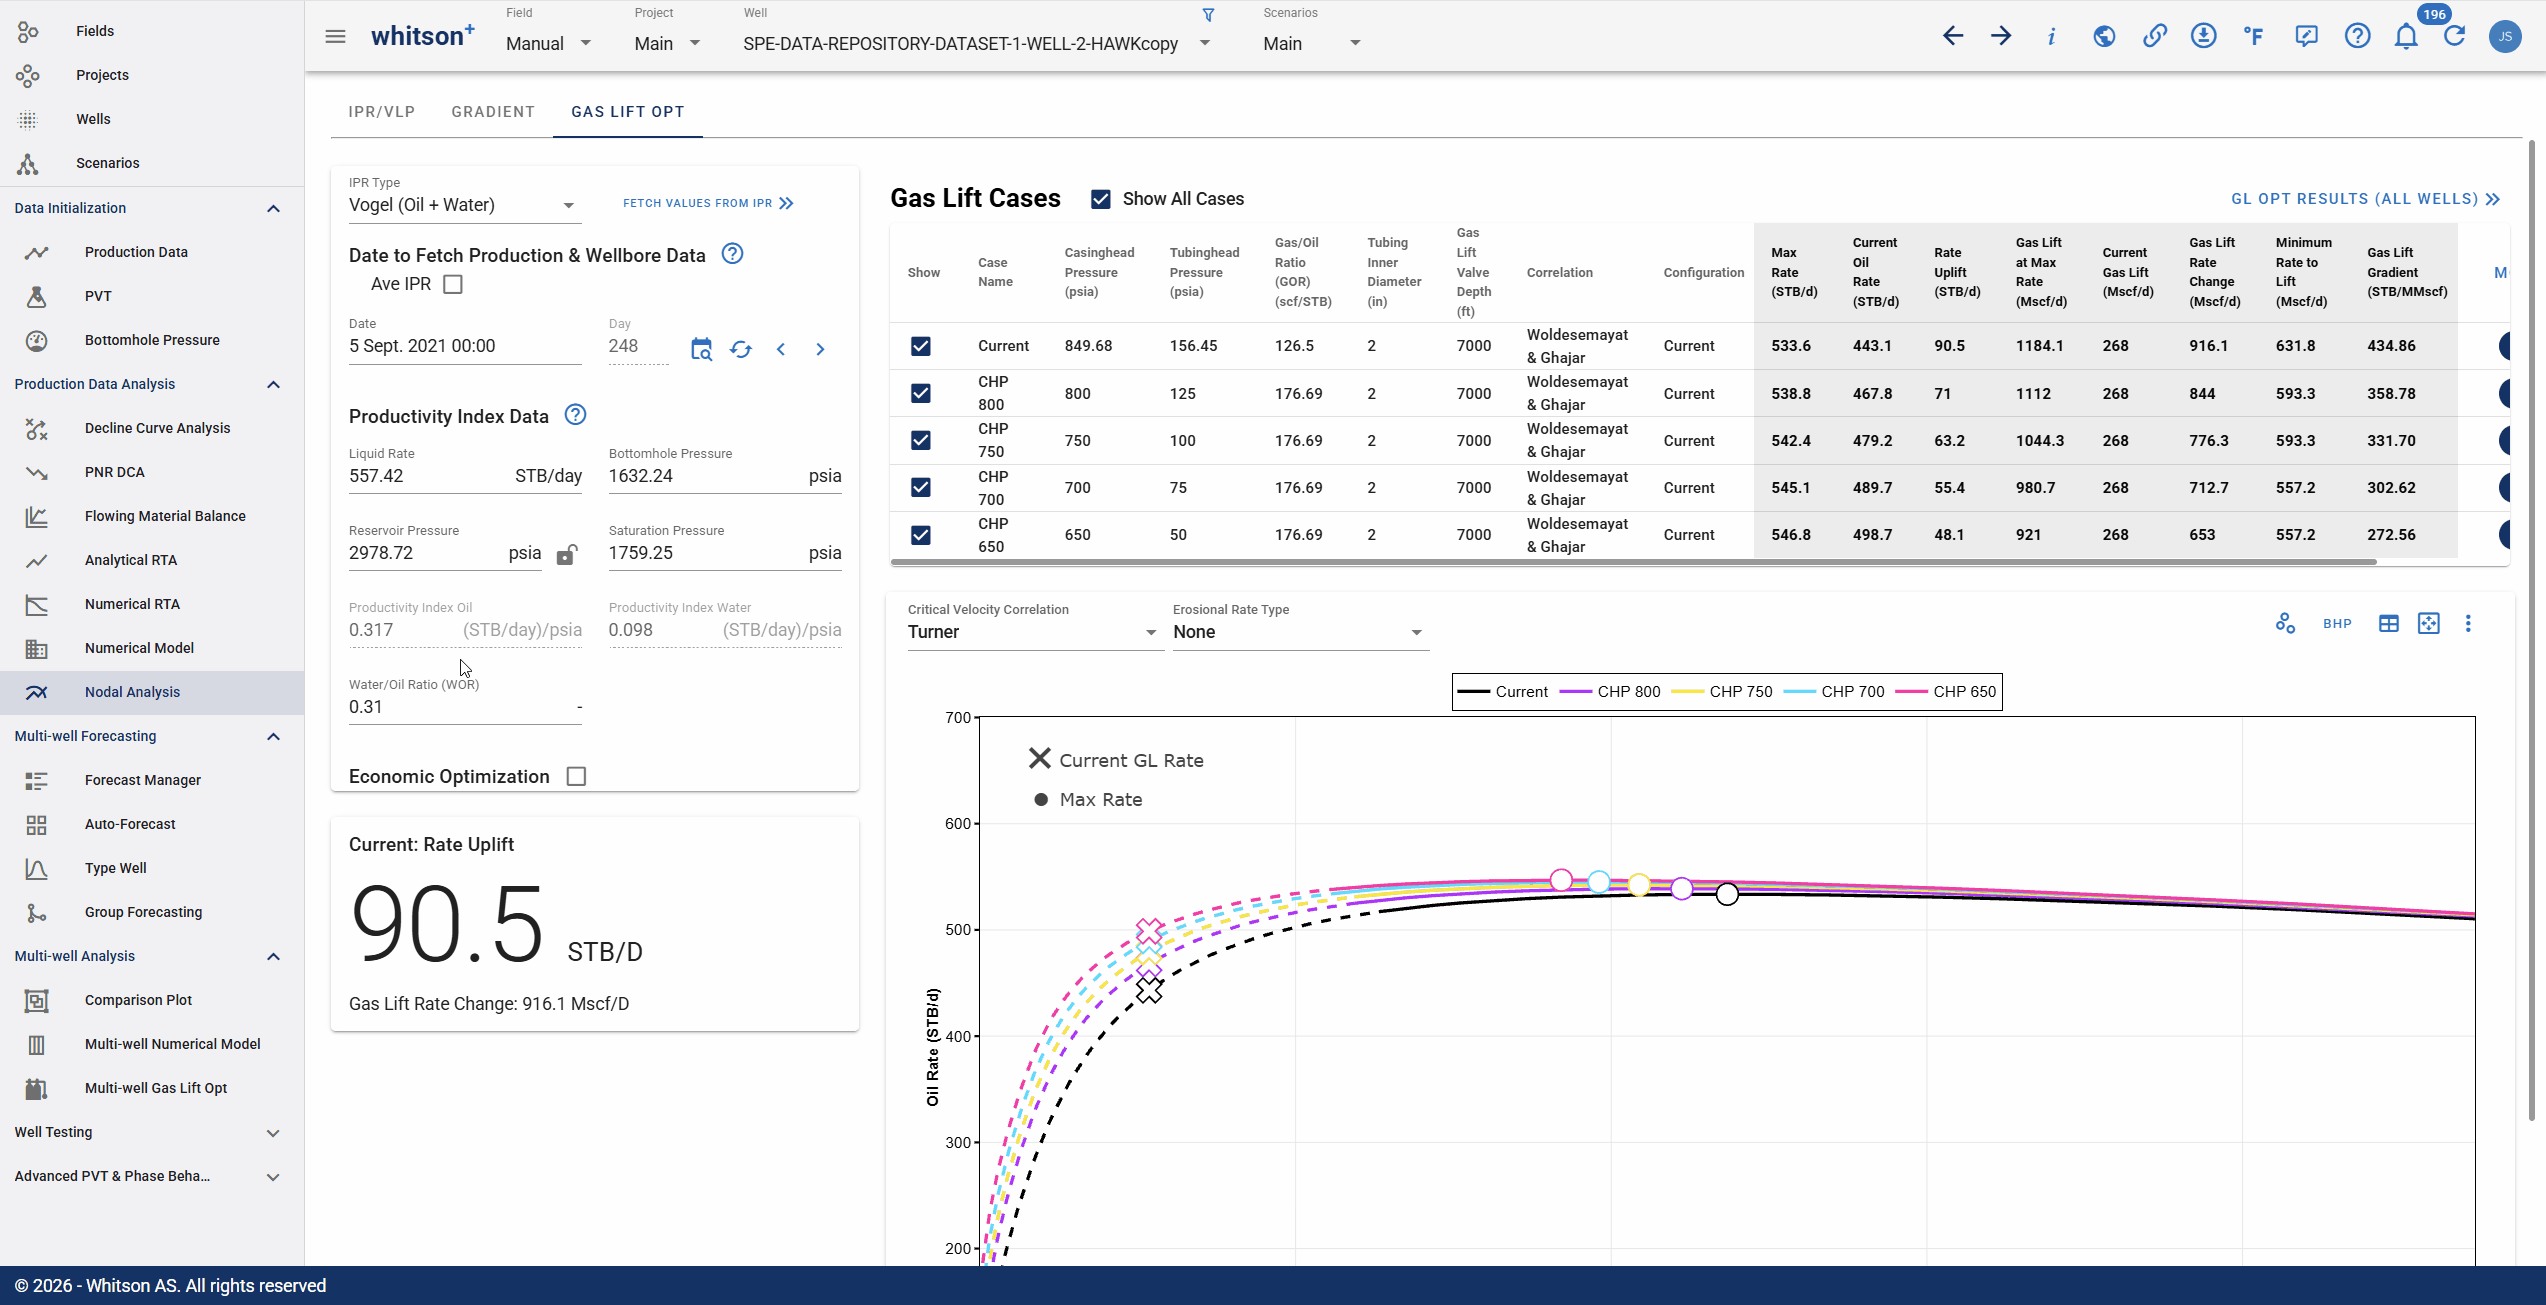Click the back arrow in top toolbar
The width and height of the screenshot is (2546, 1305).
point(1953,37)
